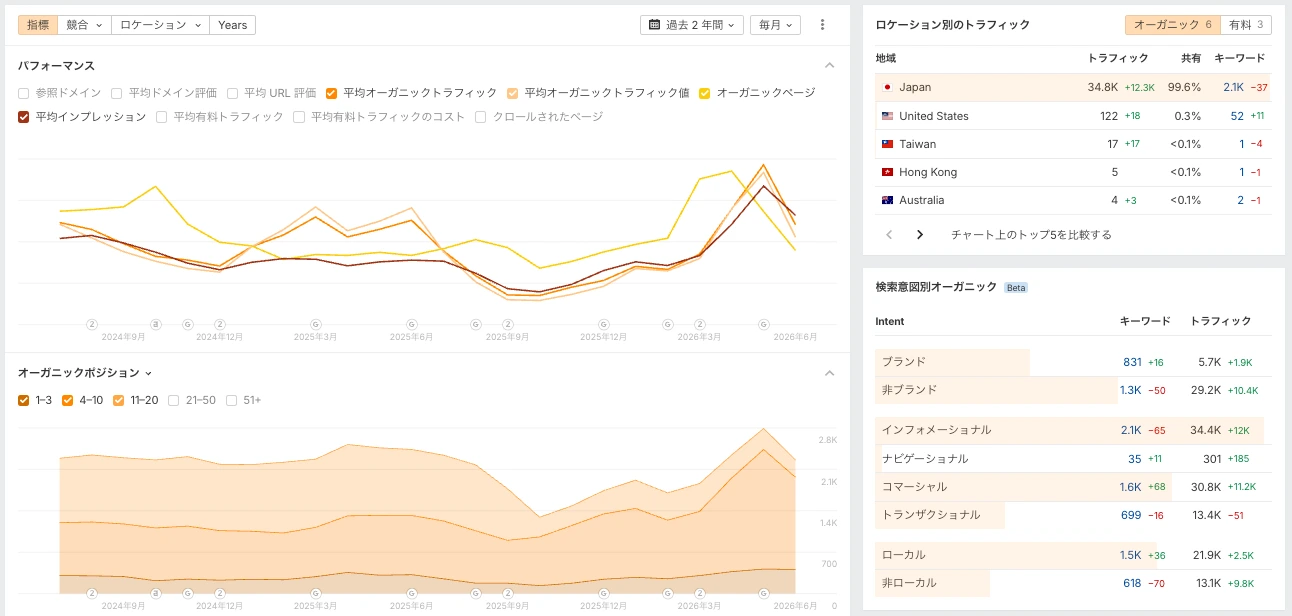Click the '2' marker above 2026年3月 in Performance chart
This screenshot has width=1292, height=616.
700,324
